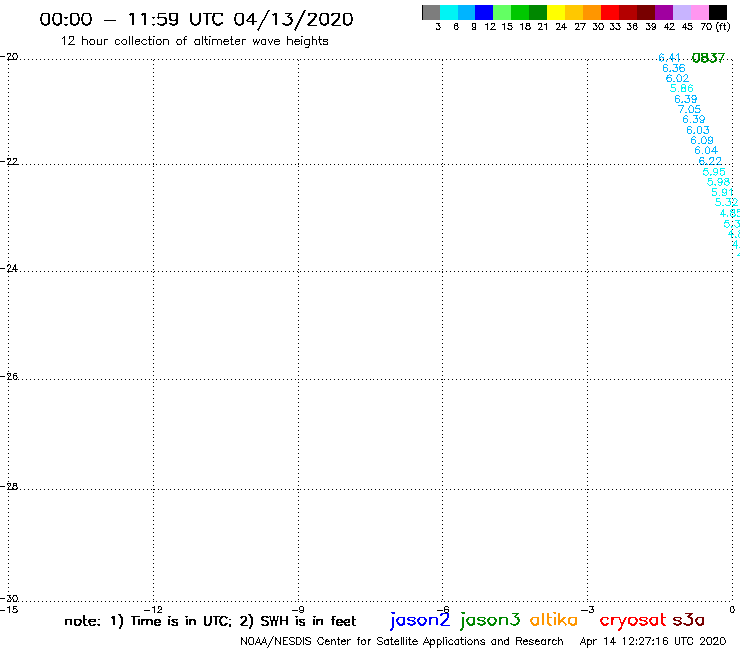Click the green 'jason3' satellite legend label
This screenshot has height=650, width=740.
pos(490,620)
